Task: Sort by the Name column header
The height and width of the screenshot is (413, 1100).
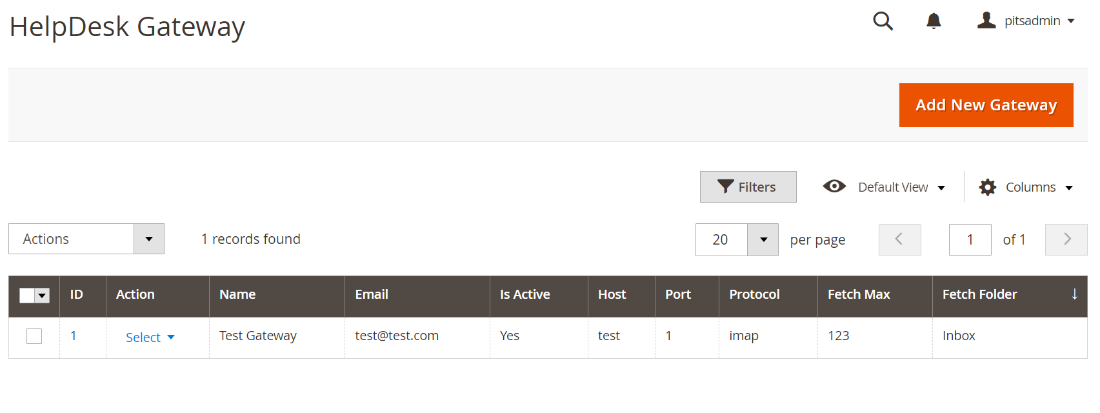Action: pos(238,294)
